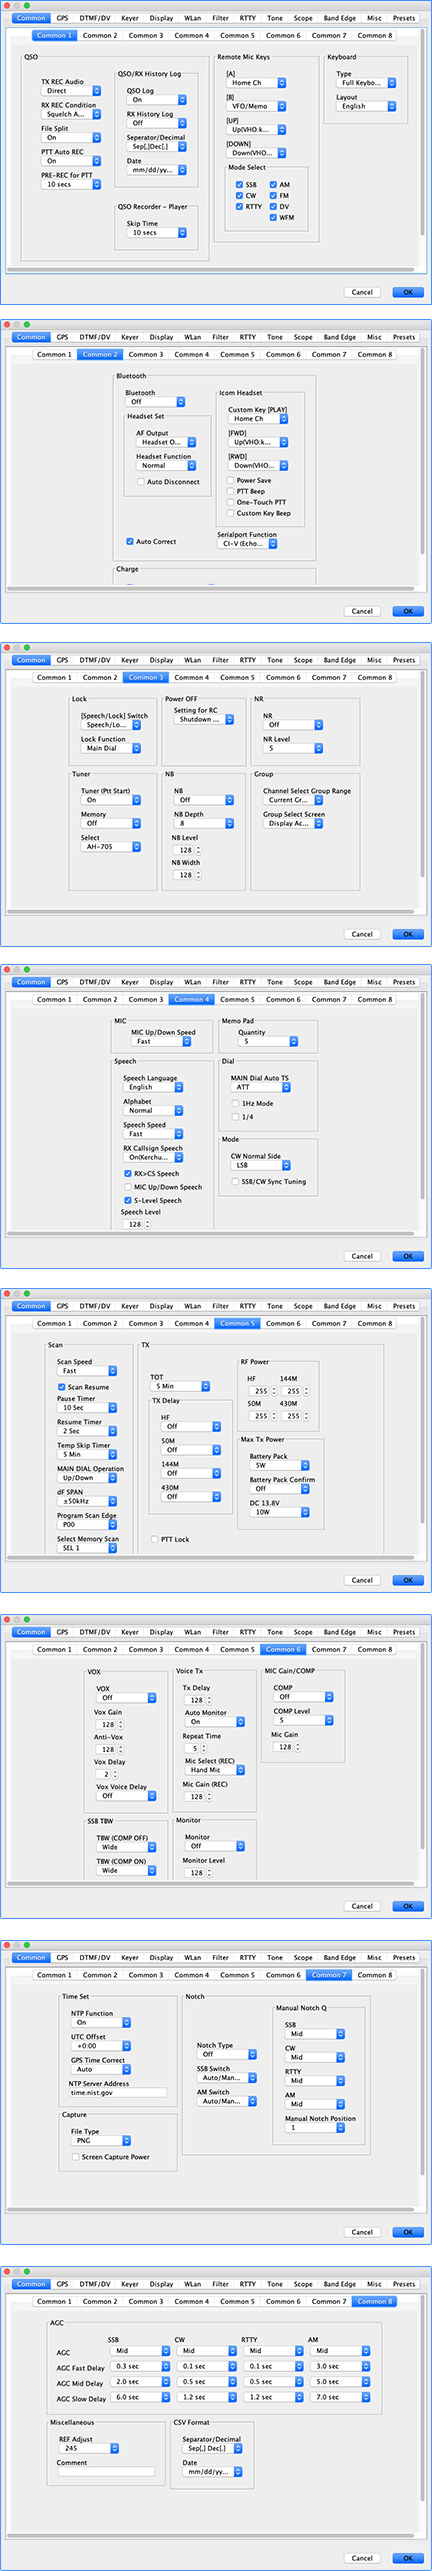This screenshot has width=432, height=2571.
Task: Open the Manual Notch Position dropdown
Action: 315,2128
